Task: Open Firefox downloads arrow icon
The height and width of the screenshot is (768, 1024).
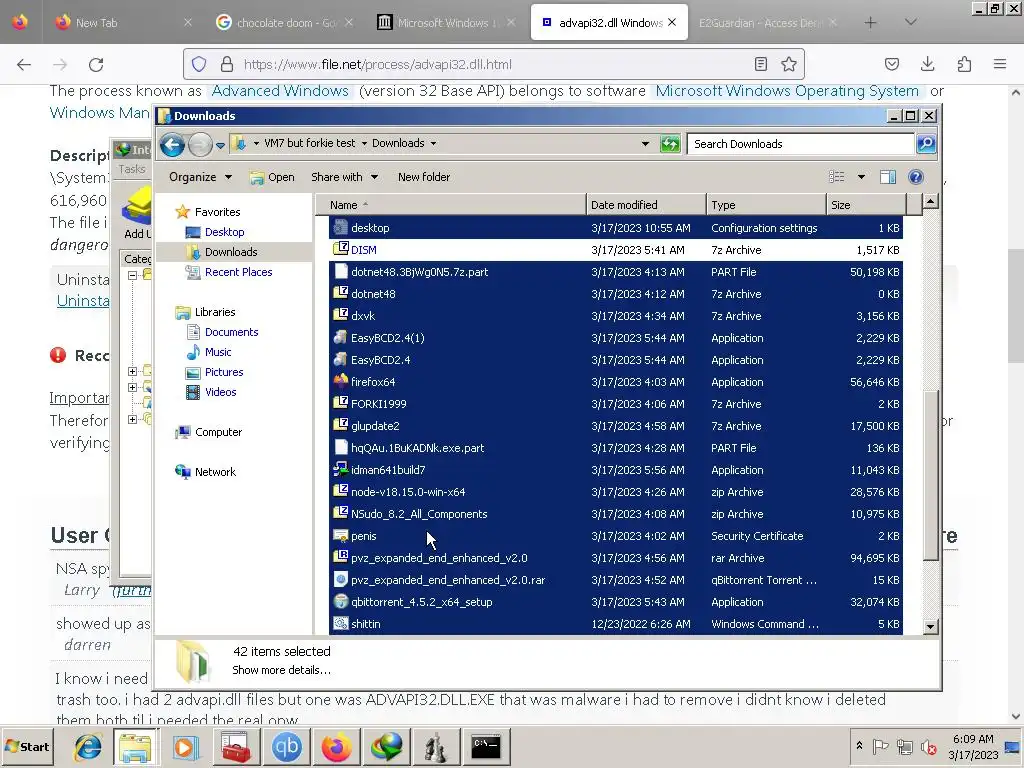Action: point(927,64)
